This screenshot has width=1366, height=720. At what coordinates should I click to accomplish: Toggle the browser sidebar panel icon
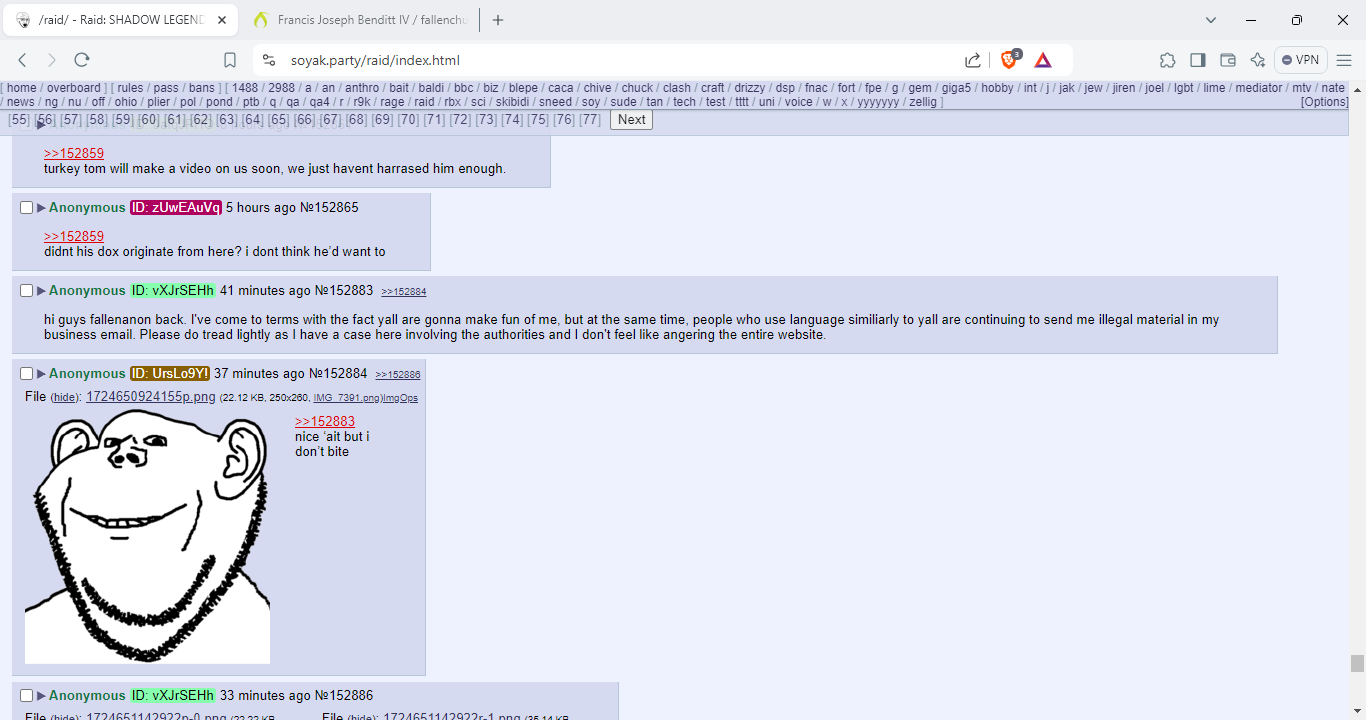coord(1198,60)
